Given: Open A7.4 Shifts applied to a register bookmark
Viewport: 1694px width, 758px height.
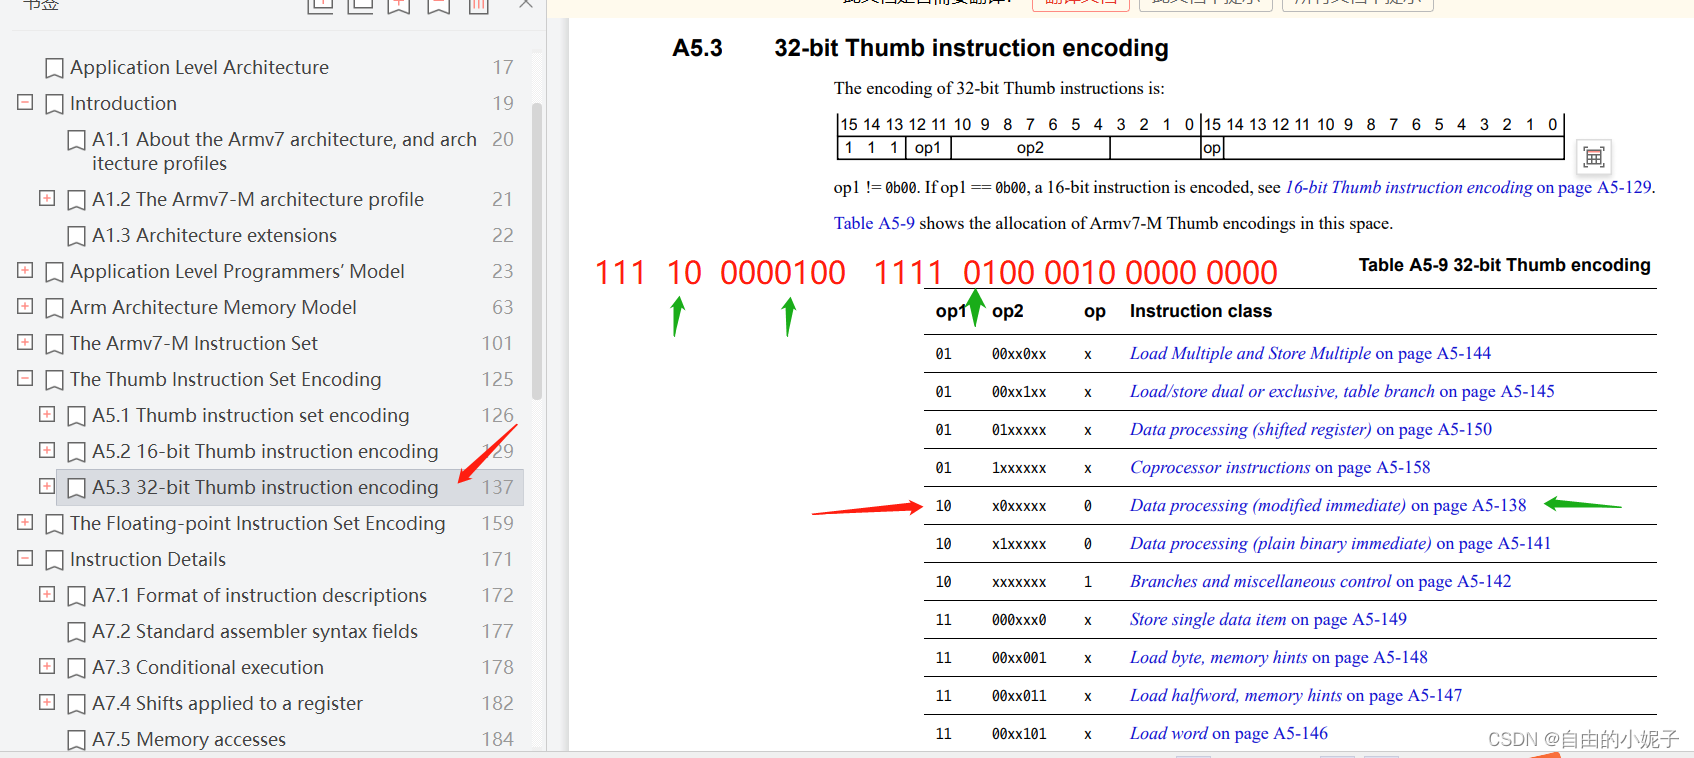Looking at the screenshot, I should 228,704.
